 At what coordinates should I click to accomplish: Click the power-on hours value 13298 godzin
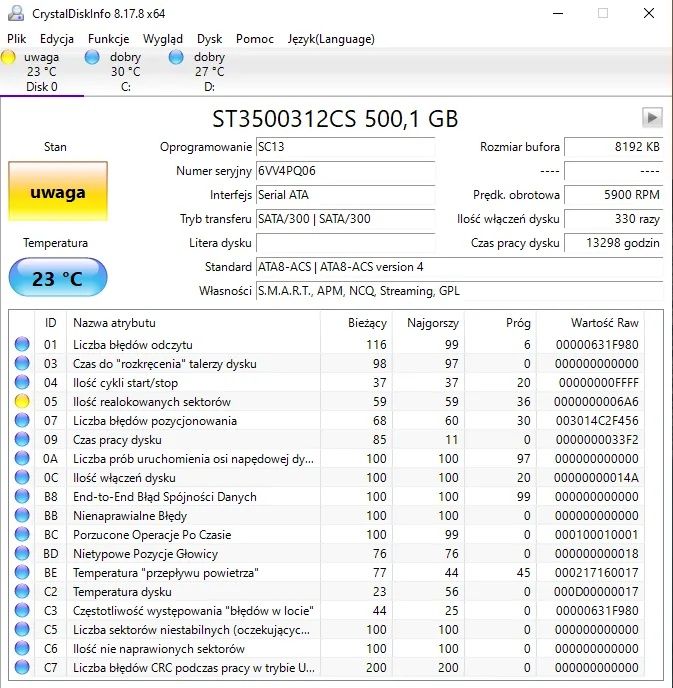tap(613, 243)
